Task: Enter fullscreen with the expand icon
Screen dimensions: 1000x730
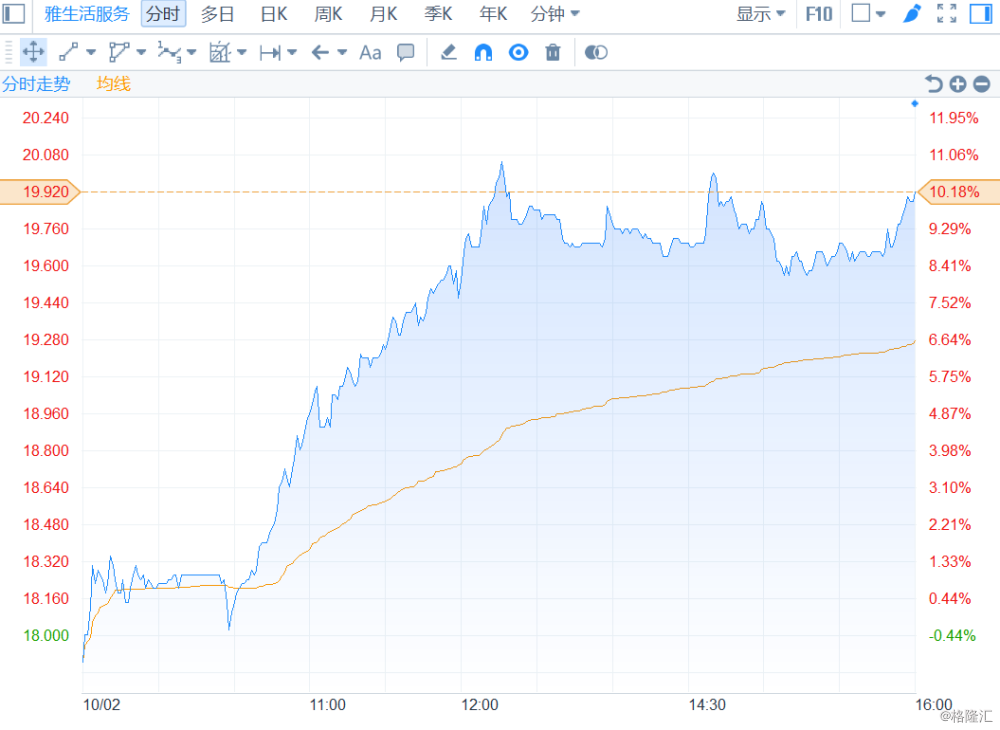Action: 946,14
